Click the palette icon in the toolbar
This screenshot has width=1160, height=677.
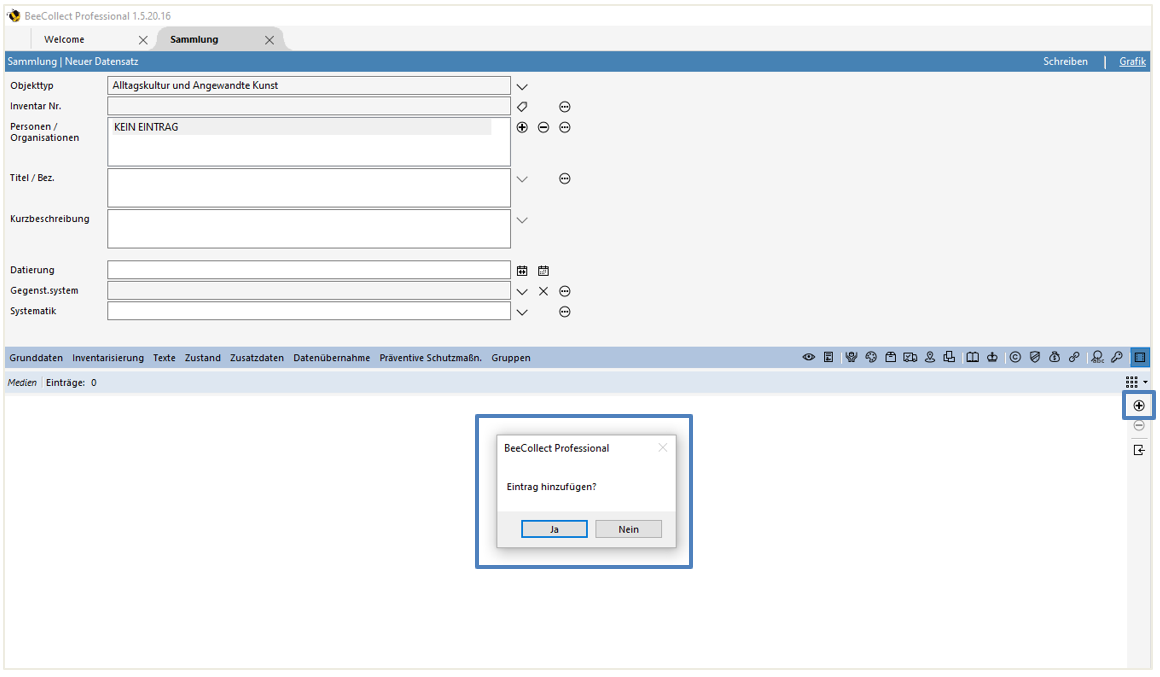pos(871,358)
